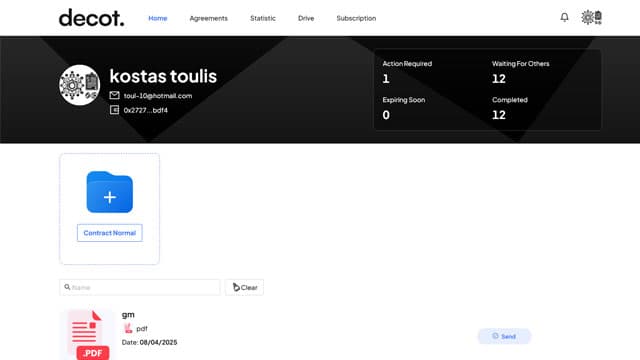This screenshot has width=640, height=360.
Task: Open the Subscription tab
Action: click(x=356, y=18)
